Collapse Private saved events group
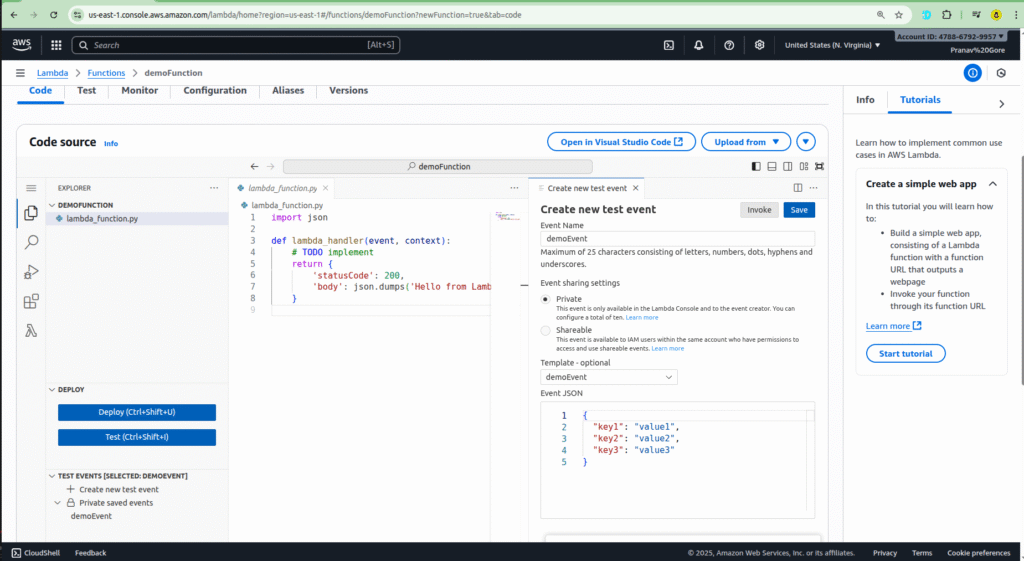Screen dimensions: 1024x561 pyautogui.click(x=57, y=503)
